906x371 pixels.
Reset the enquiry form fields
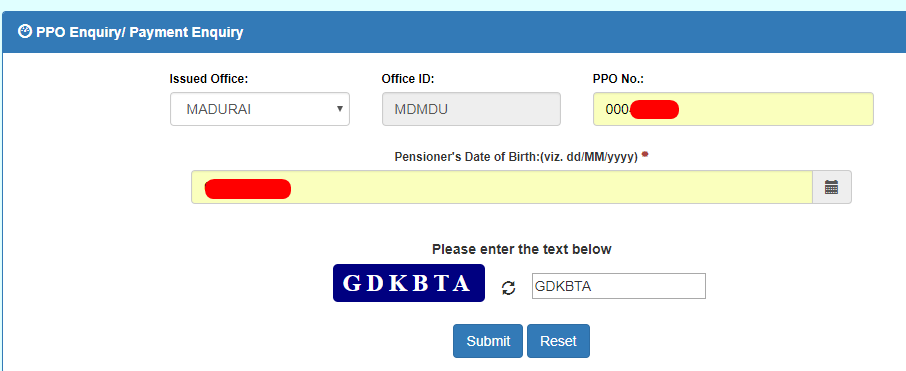pos(558,341)
